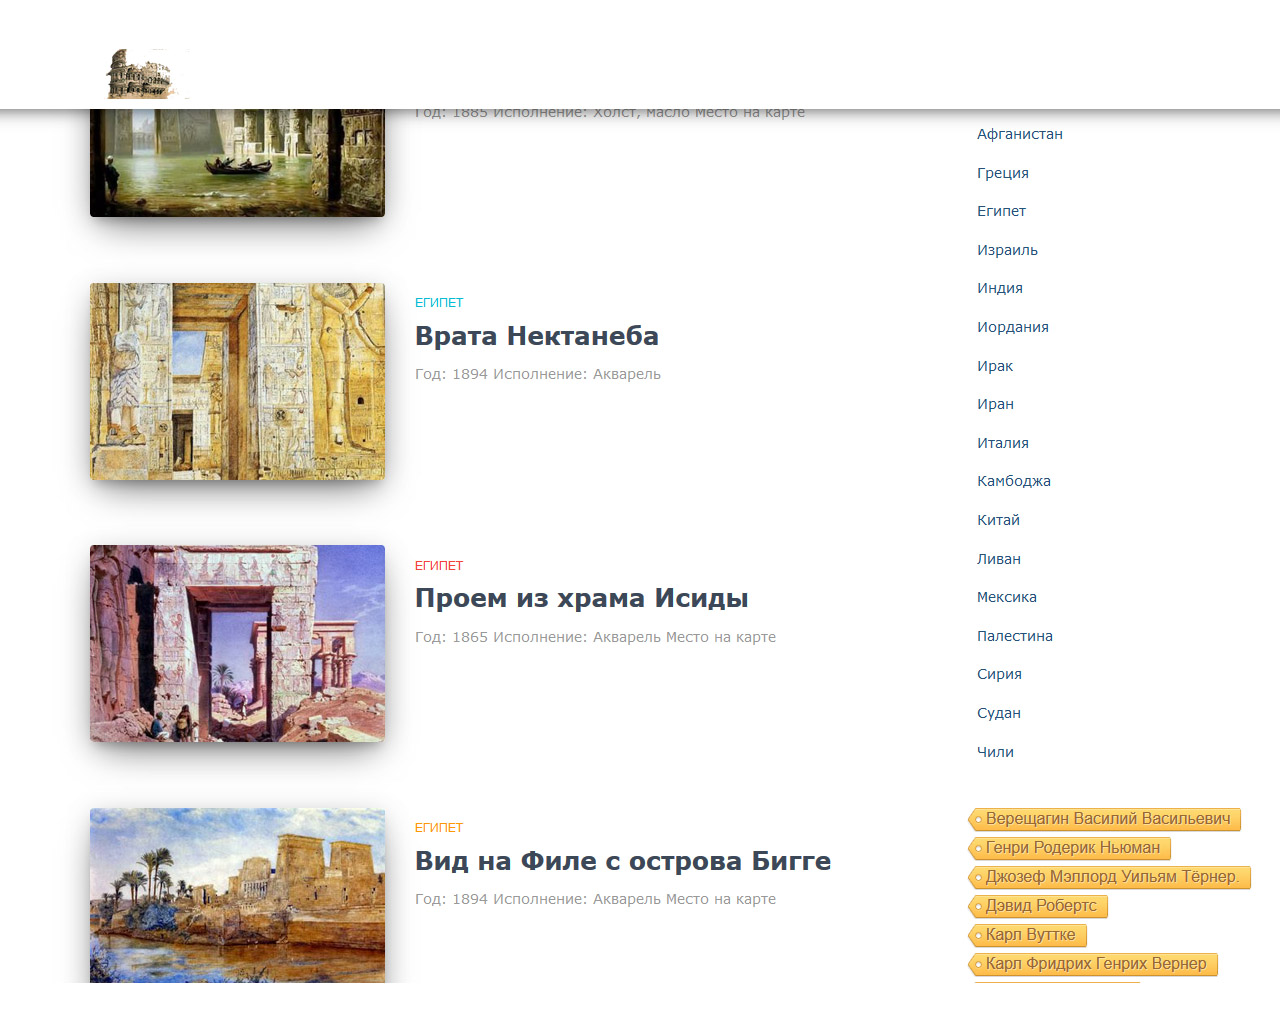Go to Индия country page
The height and width of the screenshot is (1024, 1280).
1000,288
